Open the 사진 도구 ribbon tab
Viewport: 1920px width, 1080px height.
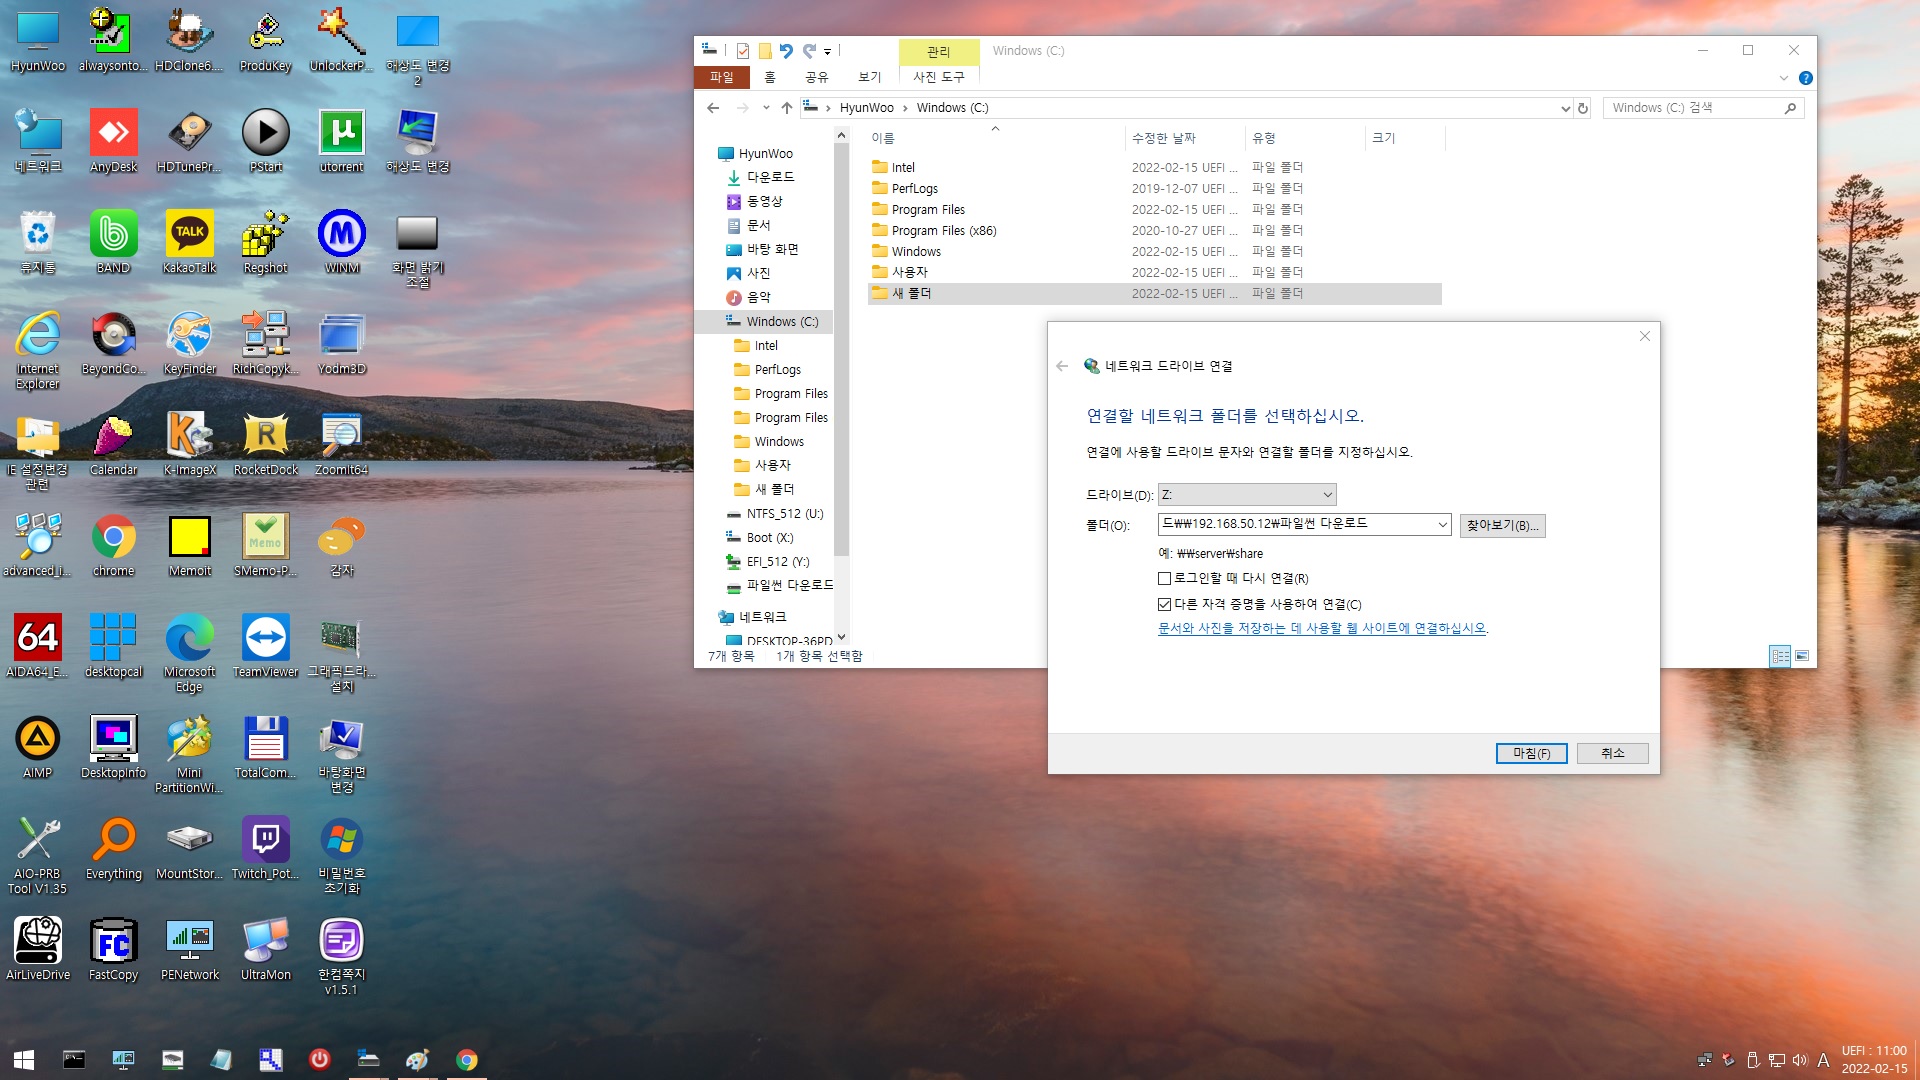click(x=938, y=77)
